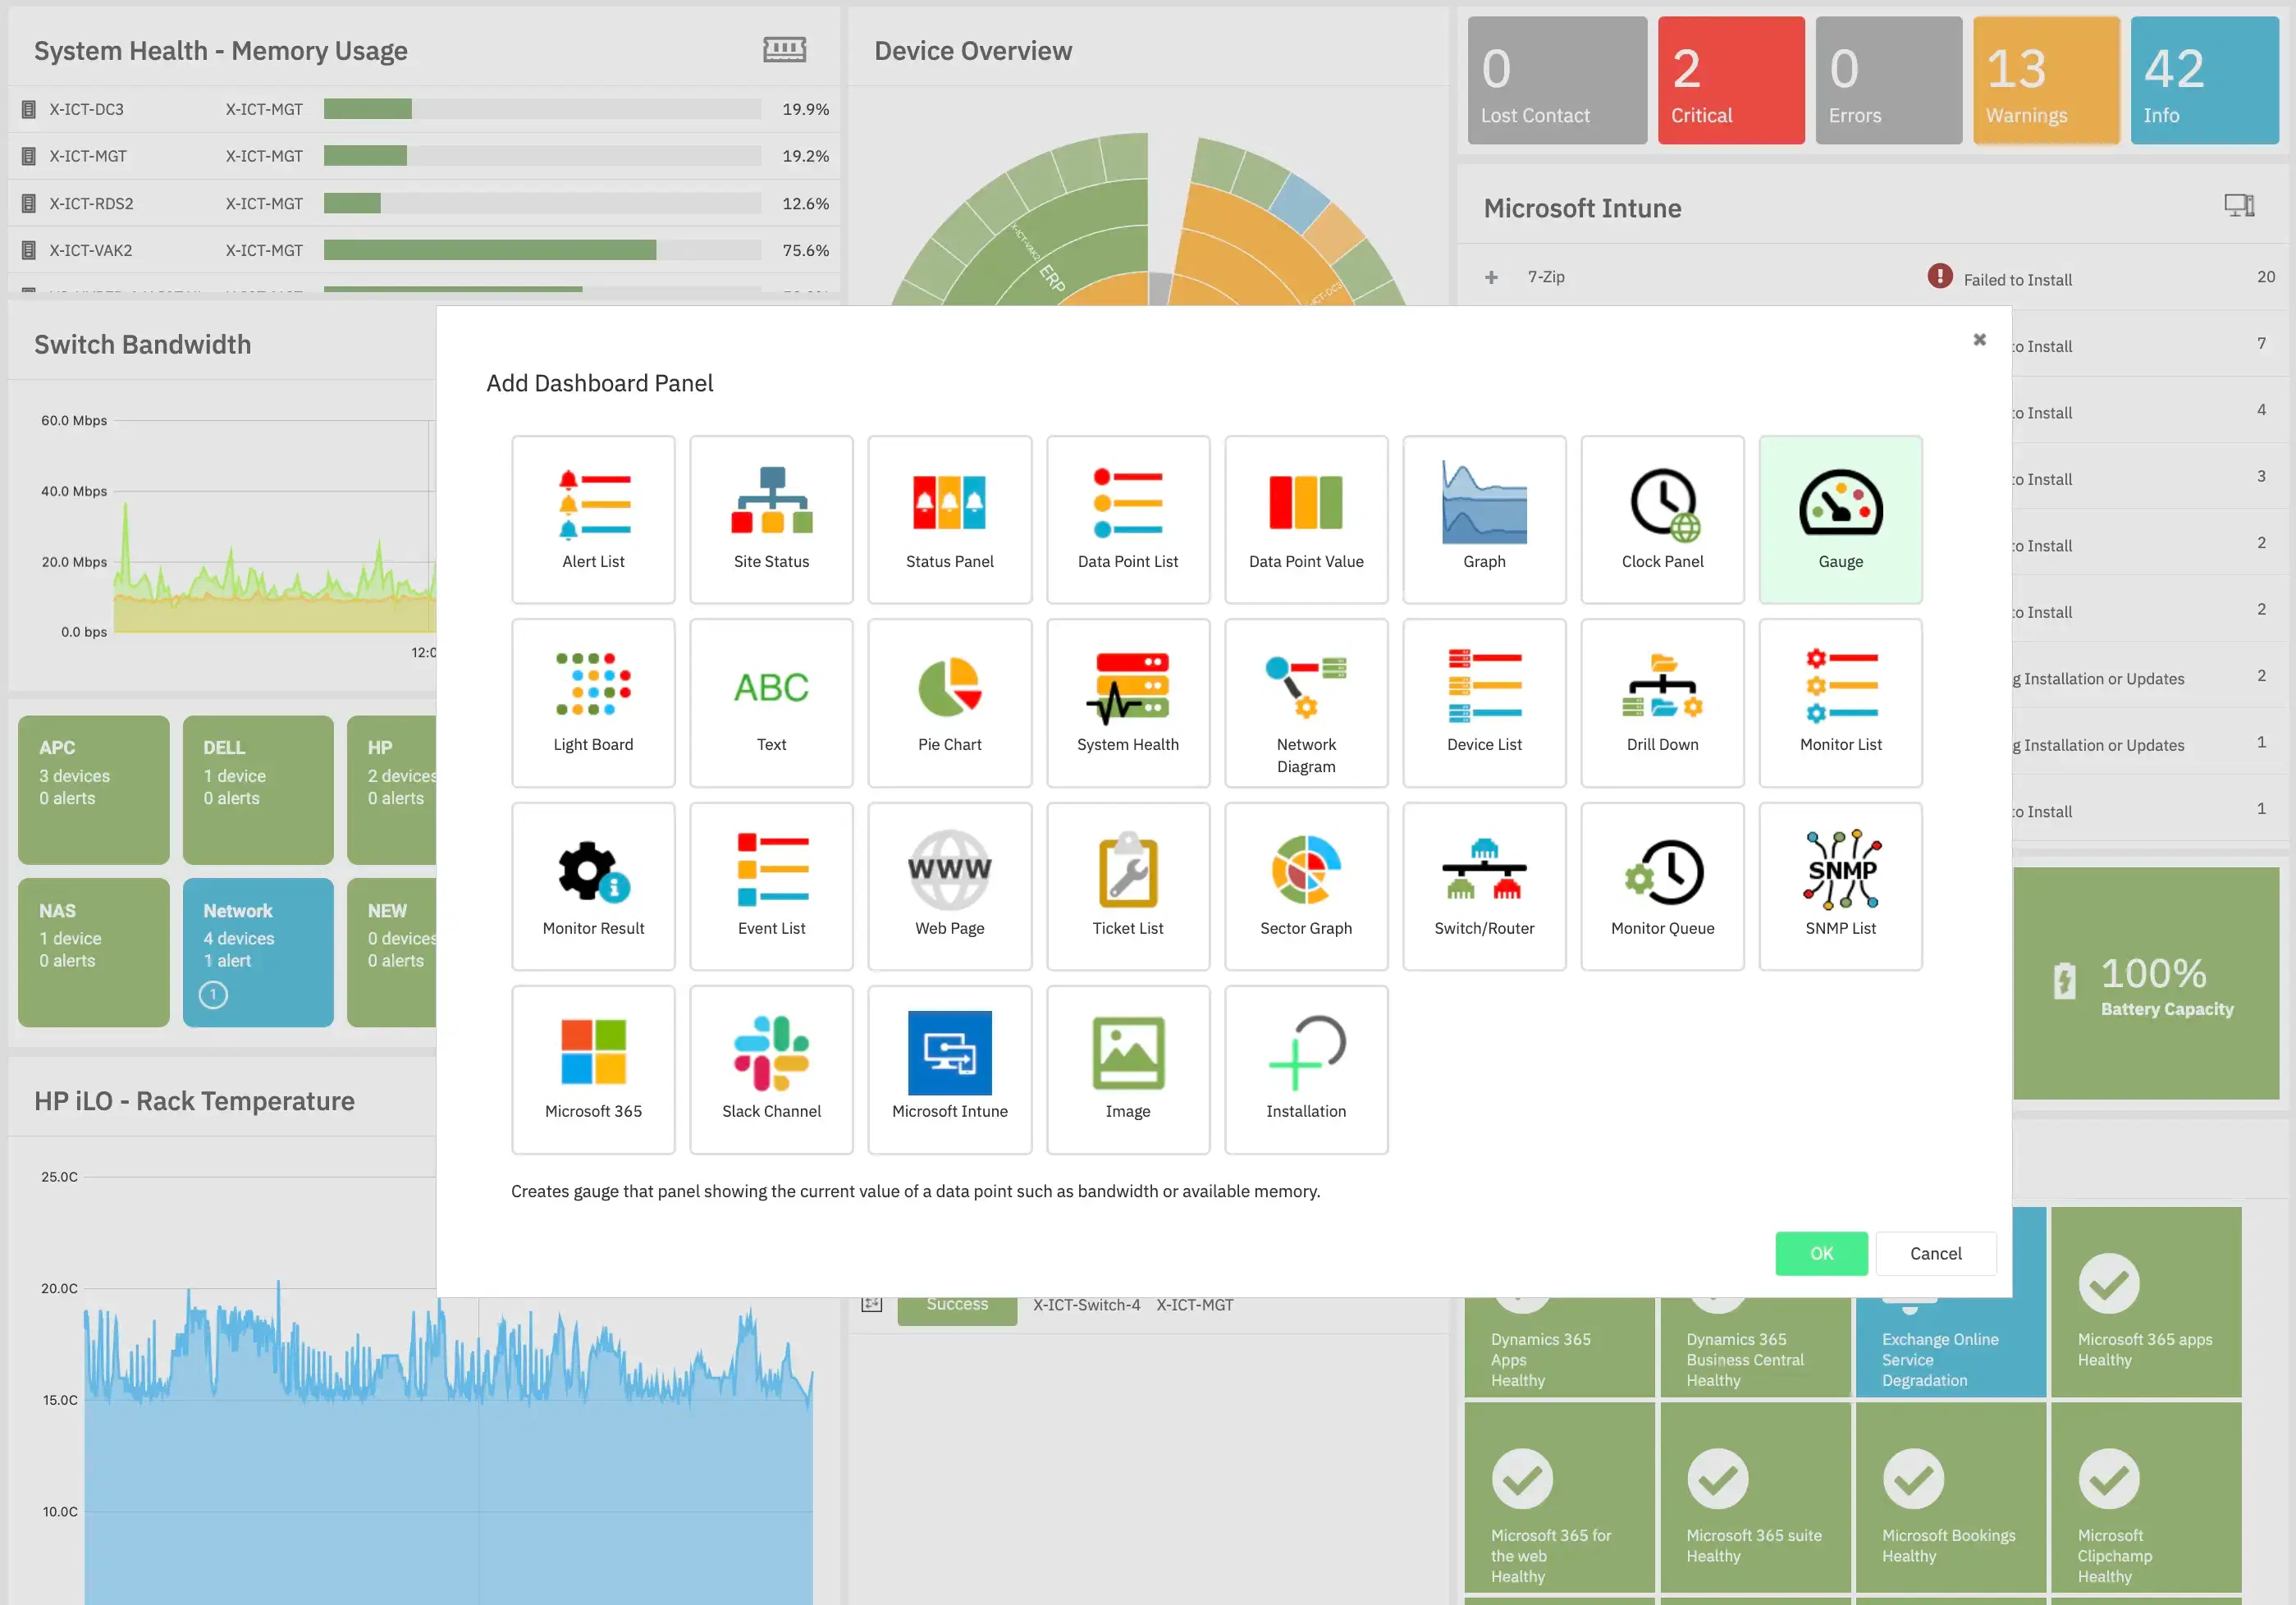Choose the Alert List panel

pos(593,519)
